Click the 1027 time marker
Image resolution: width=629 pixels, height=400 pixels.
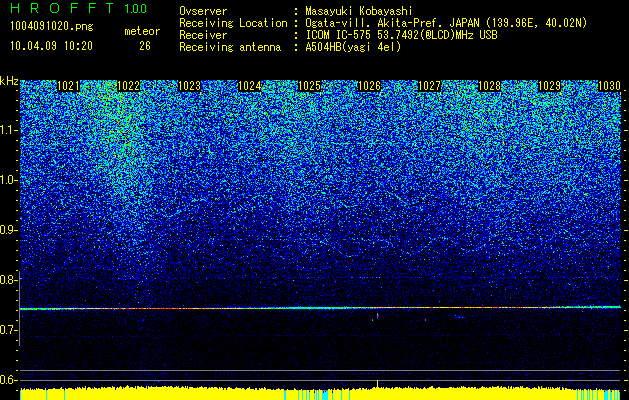coord(429,86)
